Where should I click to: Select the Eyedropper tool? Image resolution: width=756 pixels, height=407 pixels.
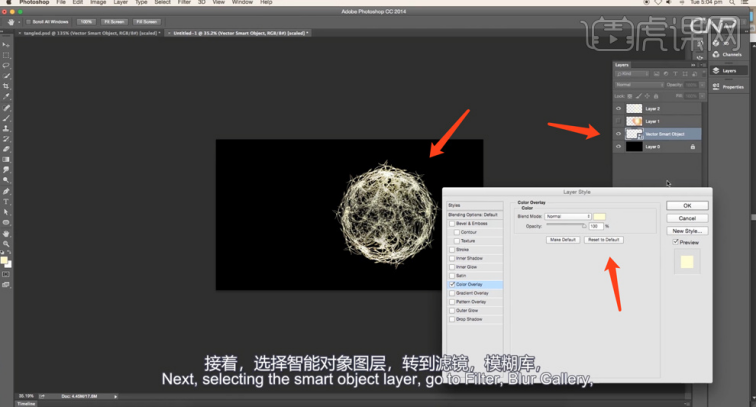click(x=6, y=96)
